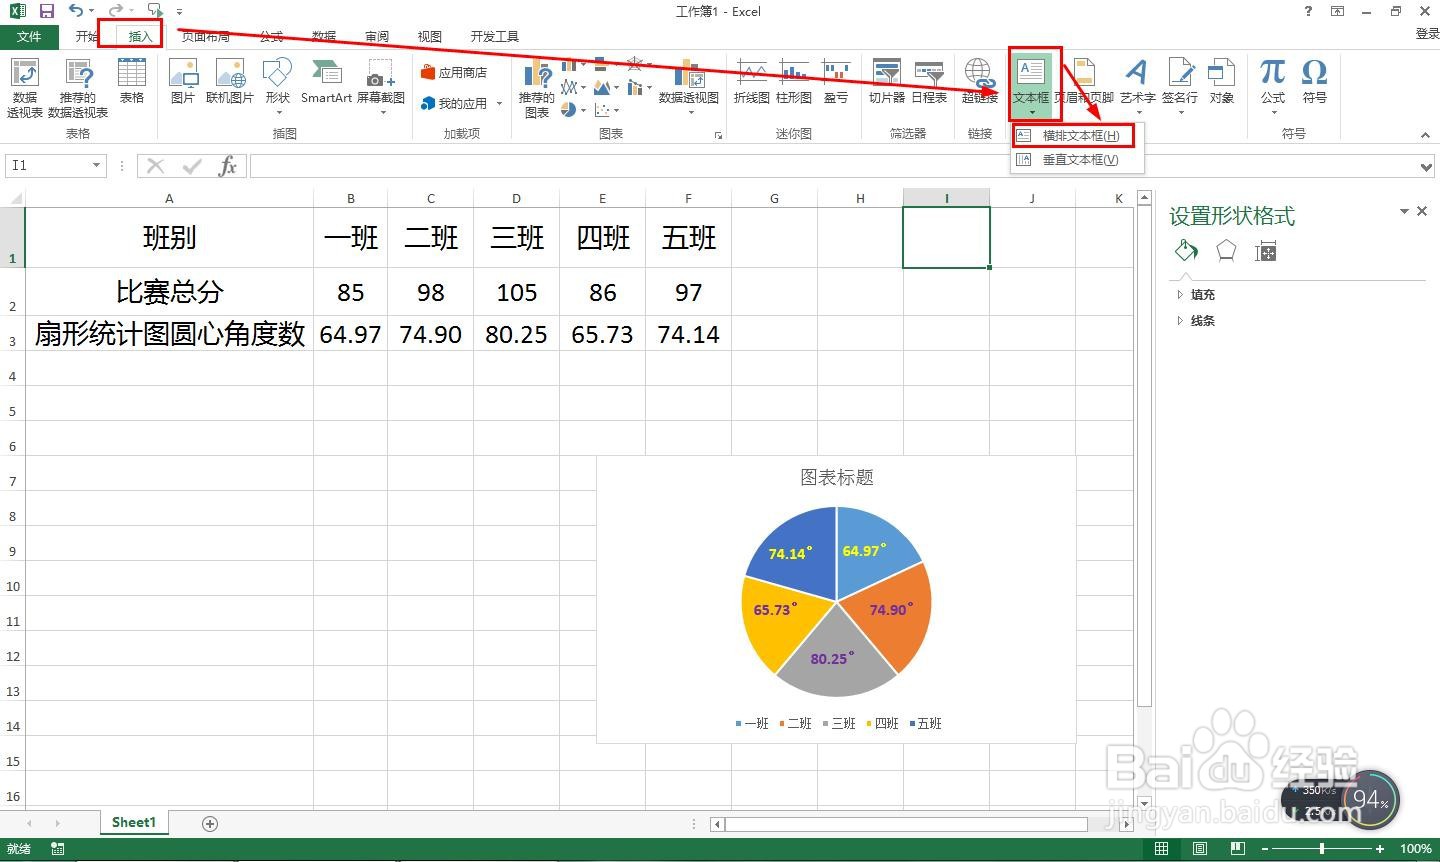Click 推荐的图表 recommended charts
The image size is (1440, 862).
[537, 88]
